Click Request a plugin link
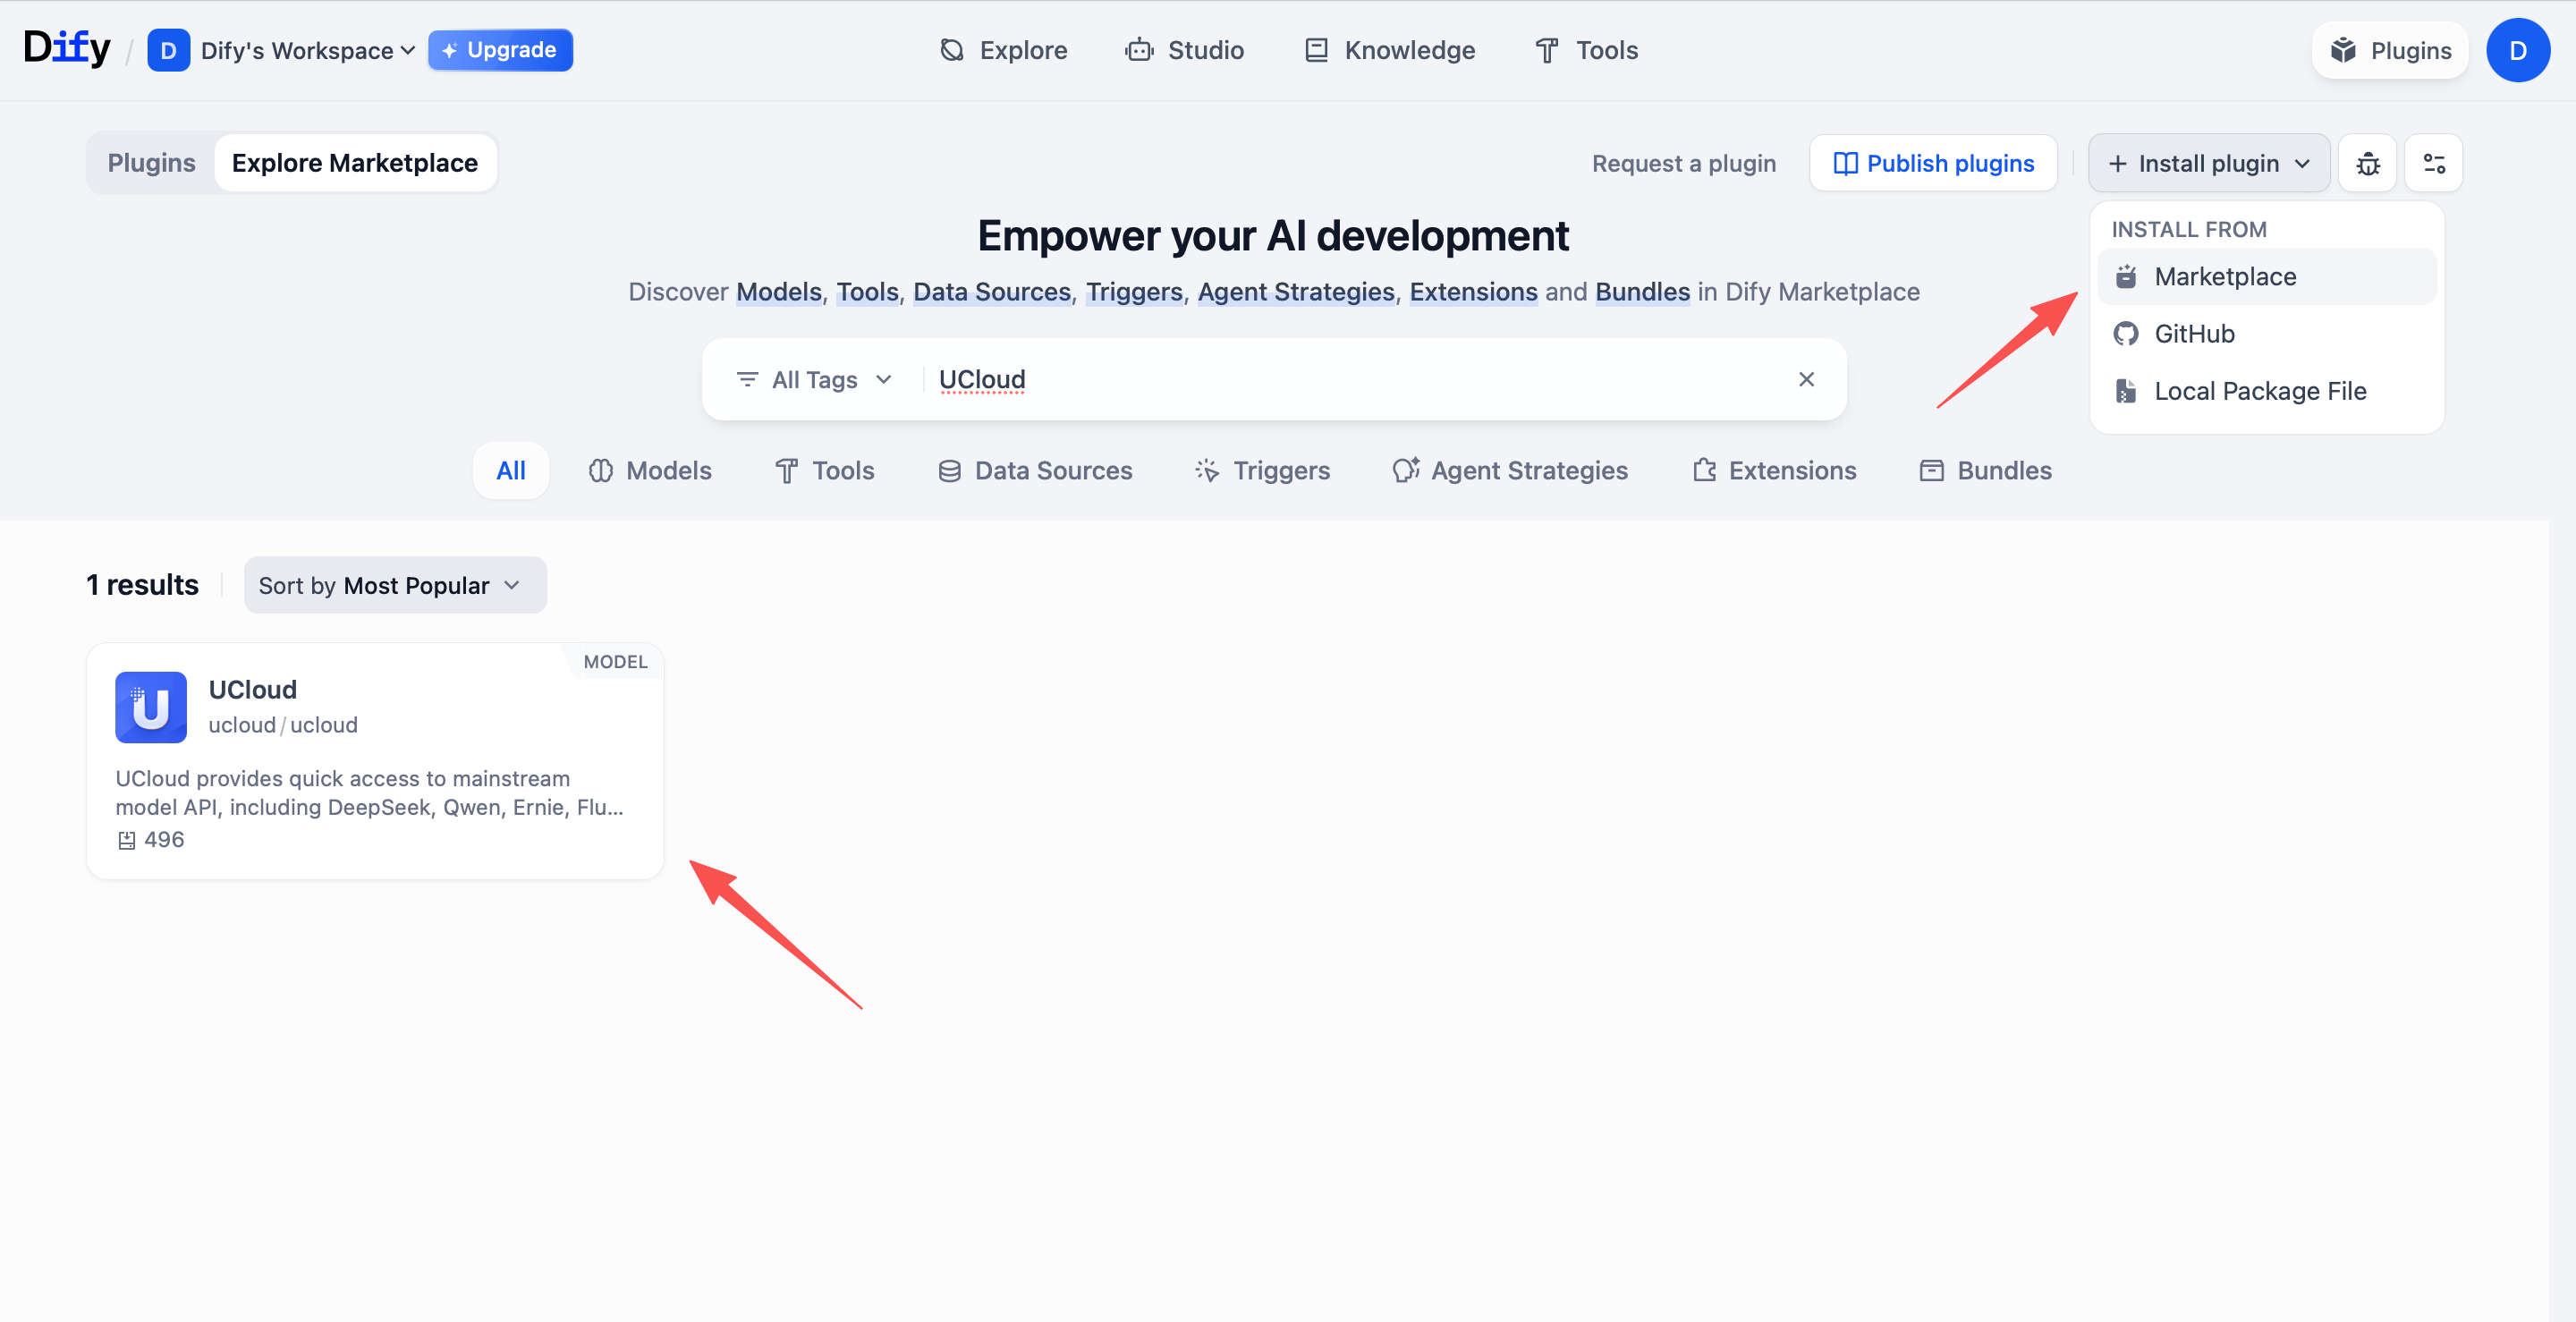This screenshot has height=1322, width=2576. 1683,163
